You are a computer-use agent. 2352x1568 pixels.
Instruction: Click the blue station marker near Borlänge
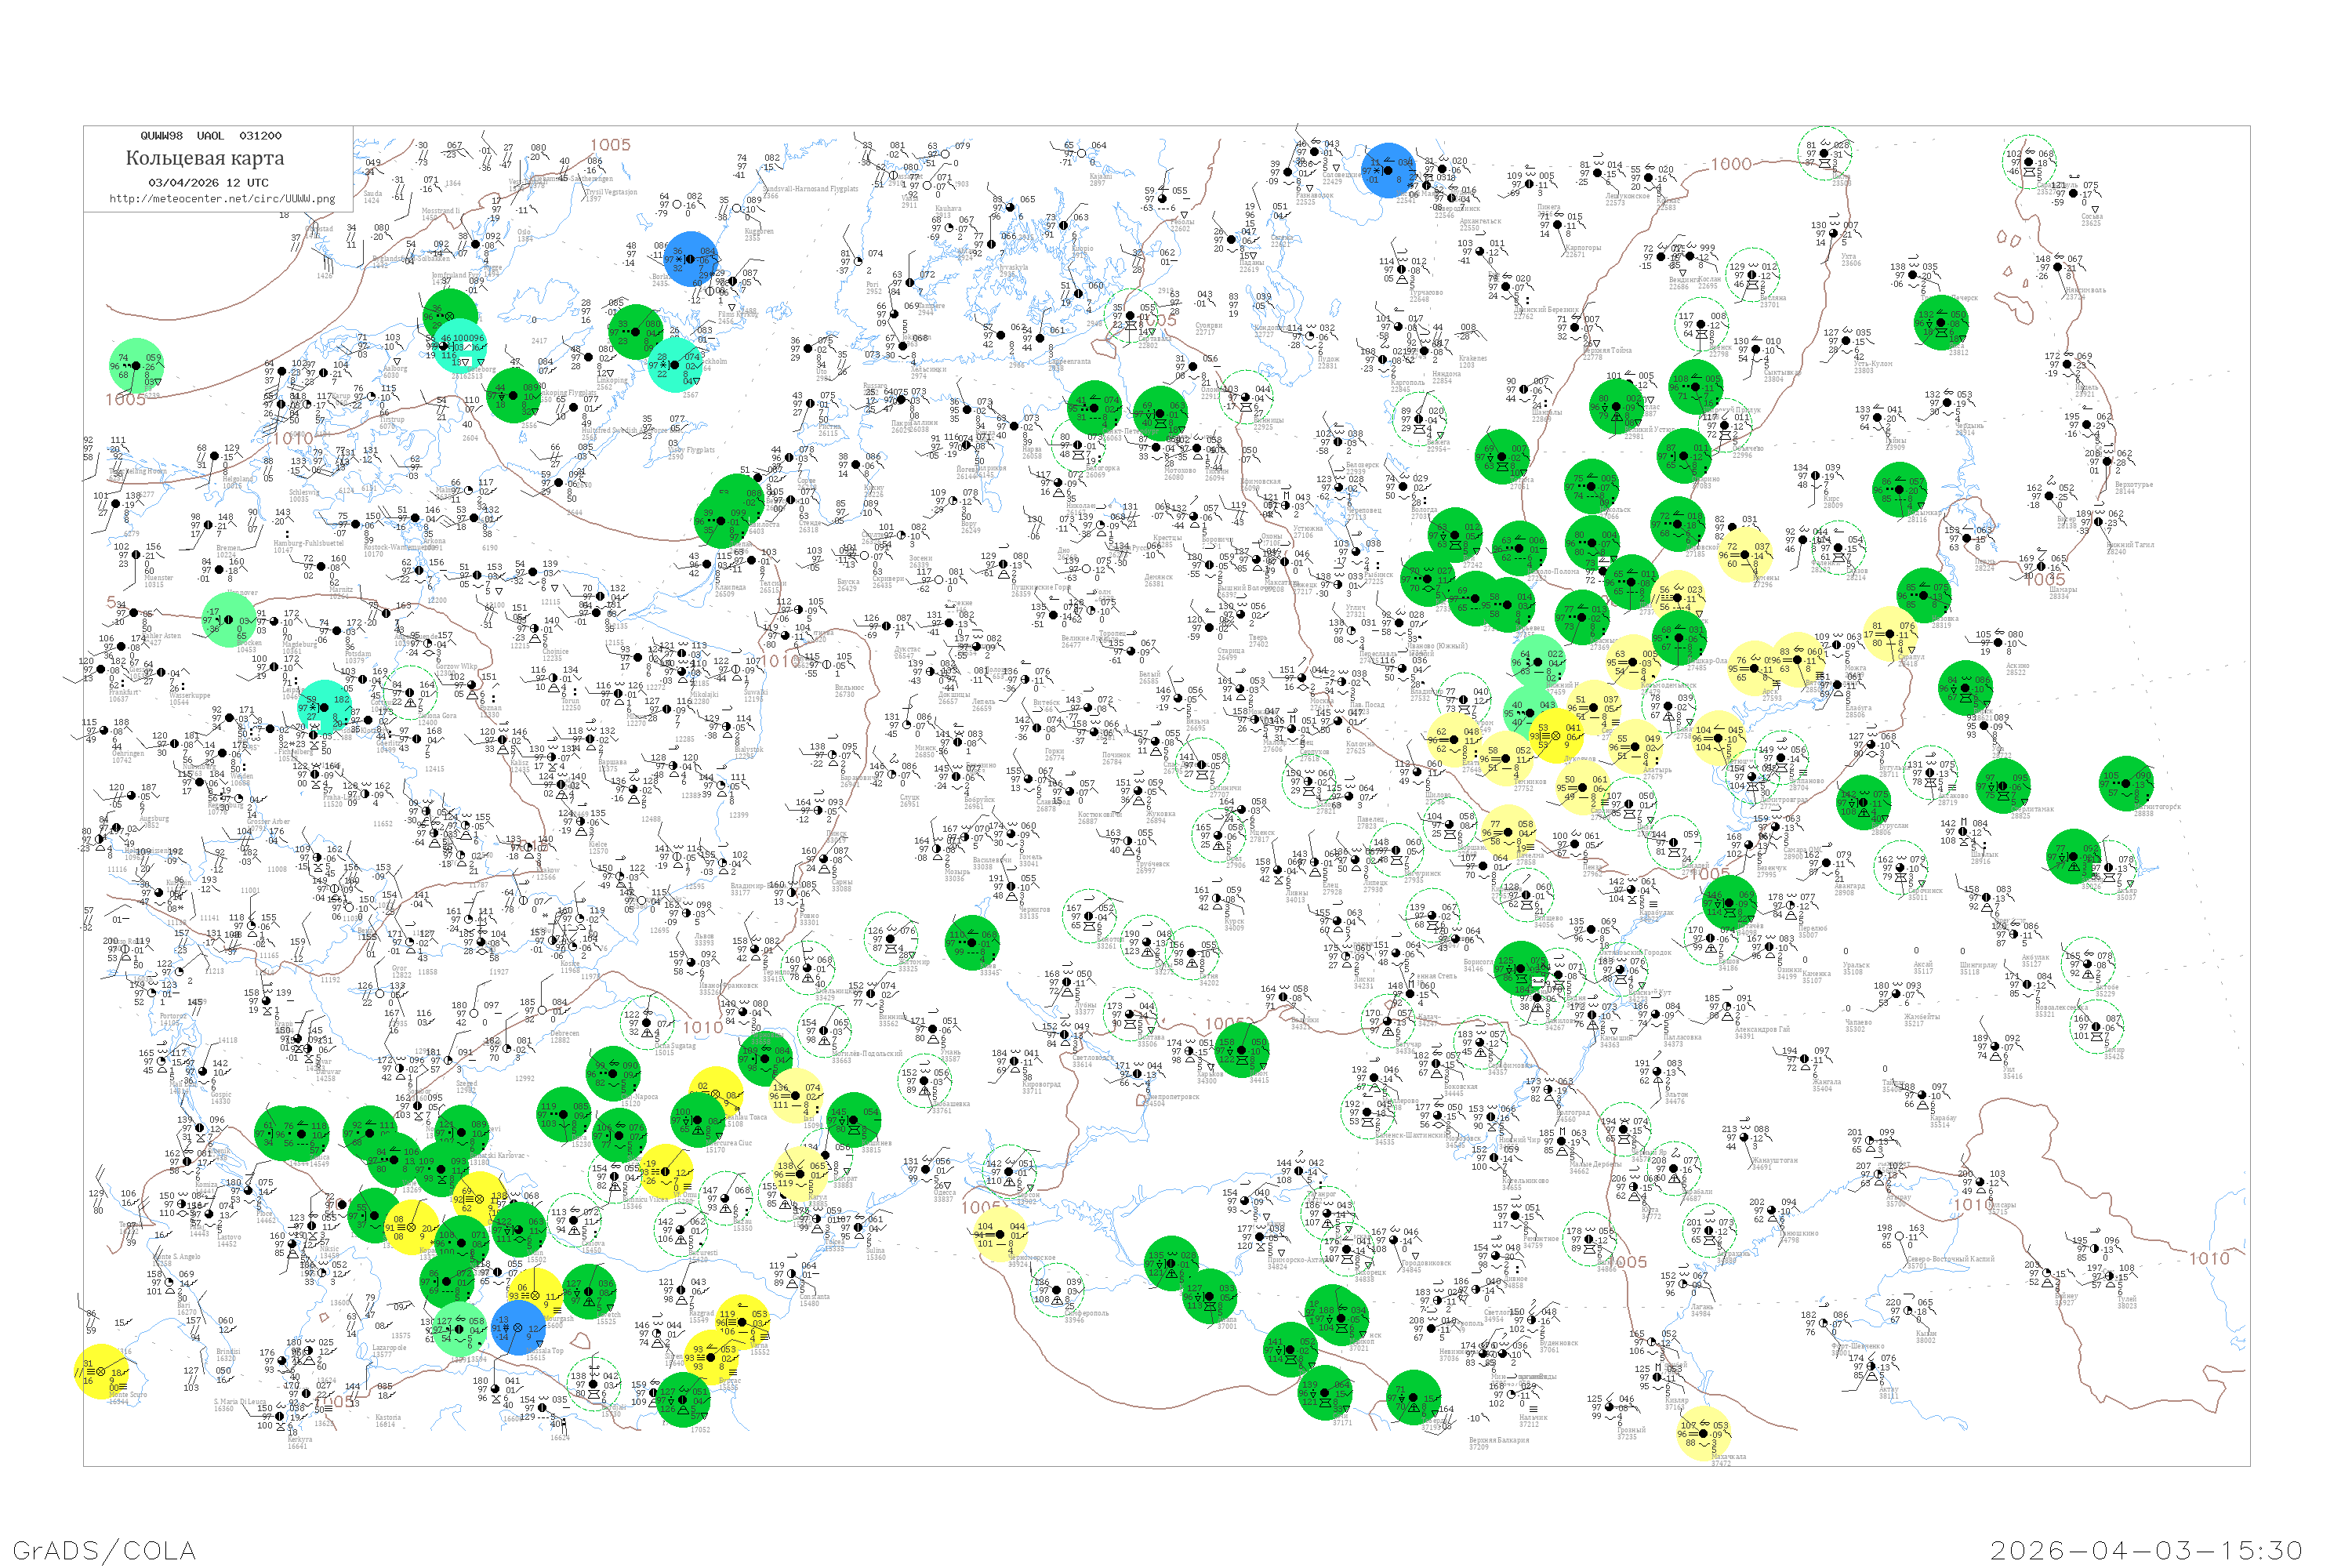click(692, 259)
